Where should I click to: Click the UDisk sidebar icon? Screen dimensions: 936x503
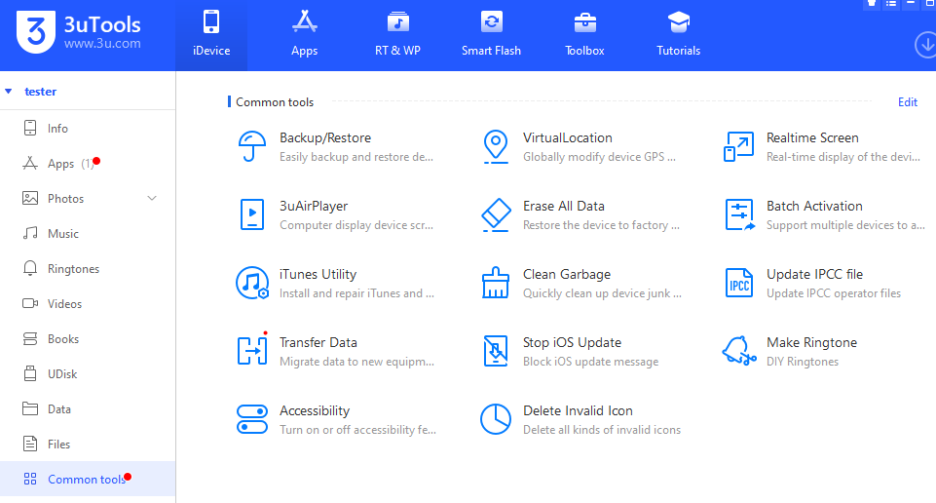[30, 374]
